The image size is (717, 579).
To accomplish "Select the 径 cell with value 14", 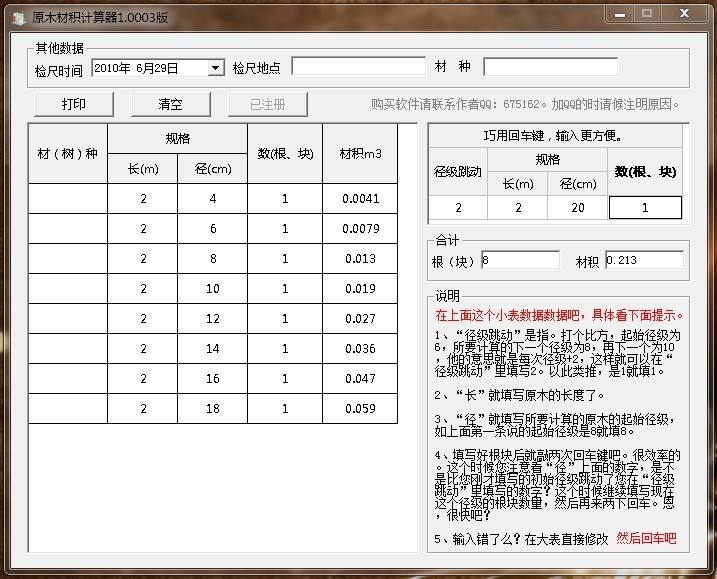I will tap(213, 348).
